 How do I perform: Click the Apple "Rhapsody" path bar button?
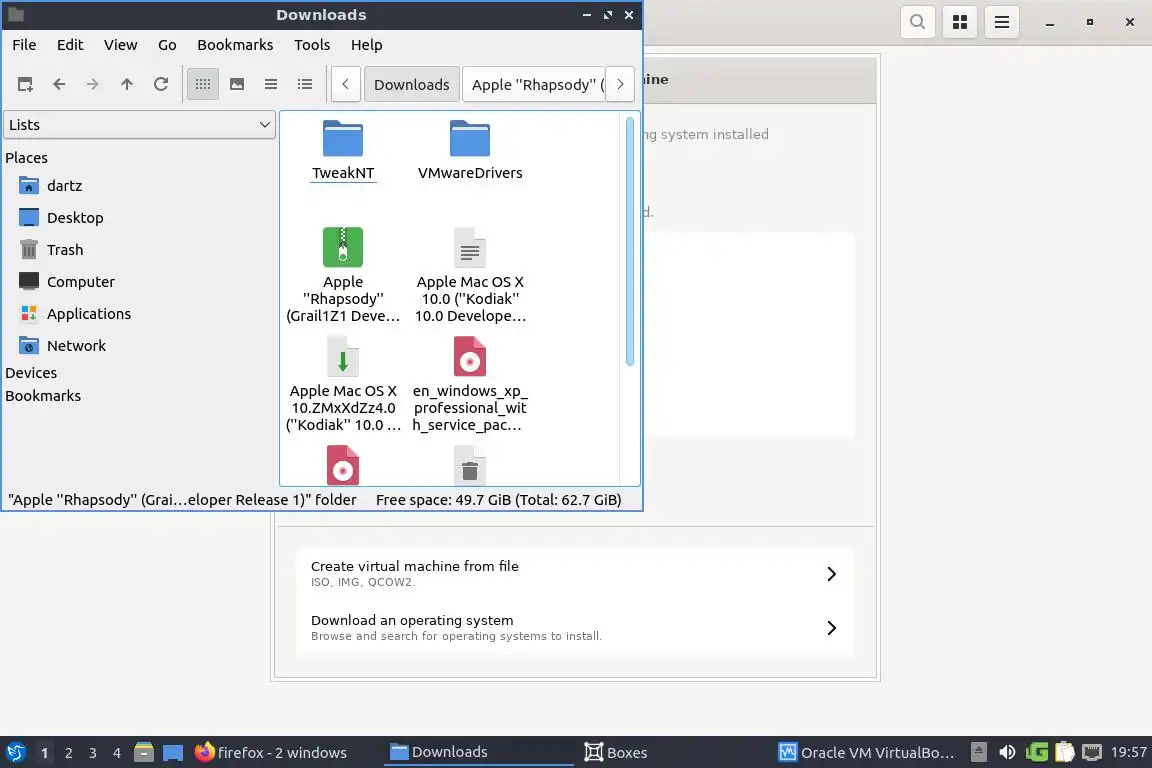click(x=534, y=85)
